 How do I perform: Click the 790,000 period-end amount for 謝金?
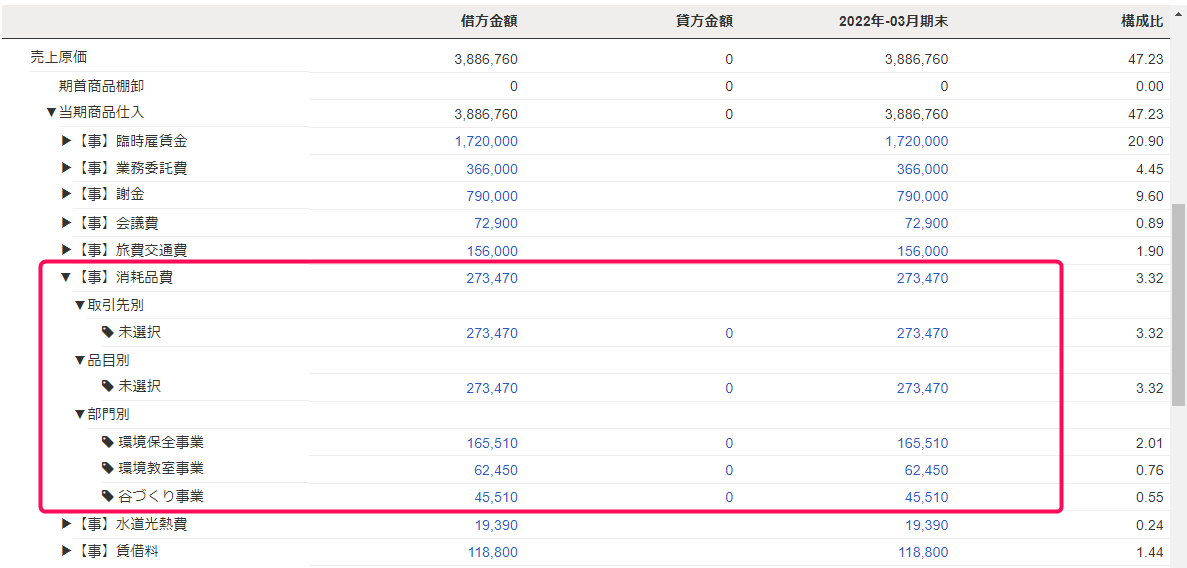pos(922,196)
